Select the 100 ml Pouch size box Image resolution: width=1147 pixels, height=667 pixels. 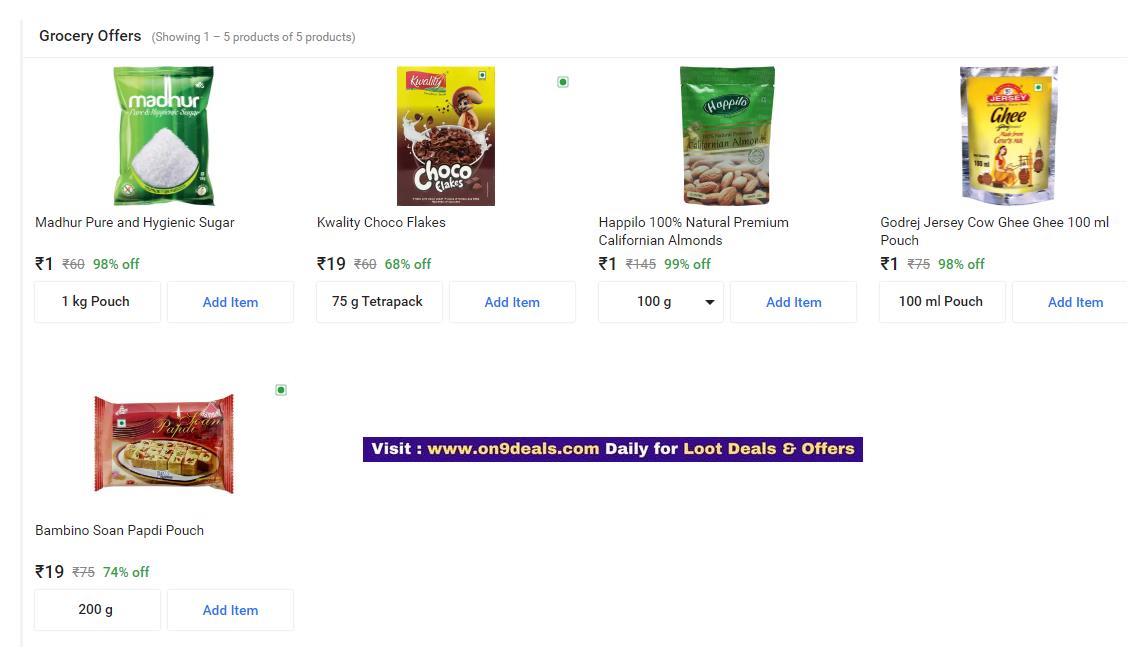pyautogui.click(x=942, y=302)
